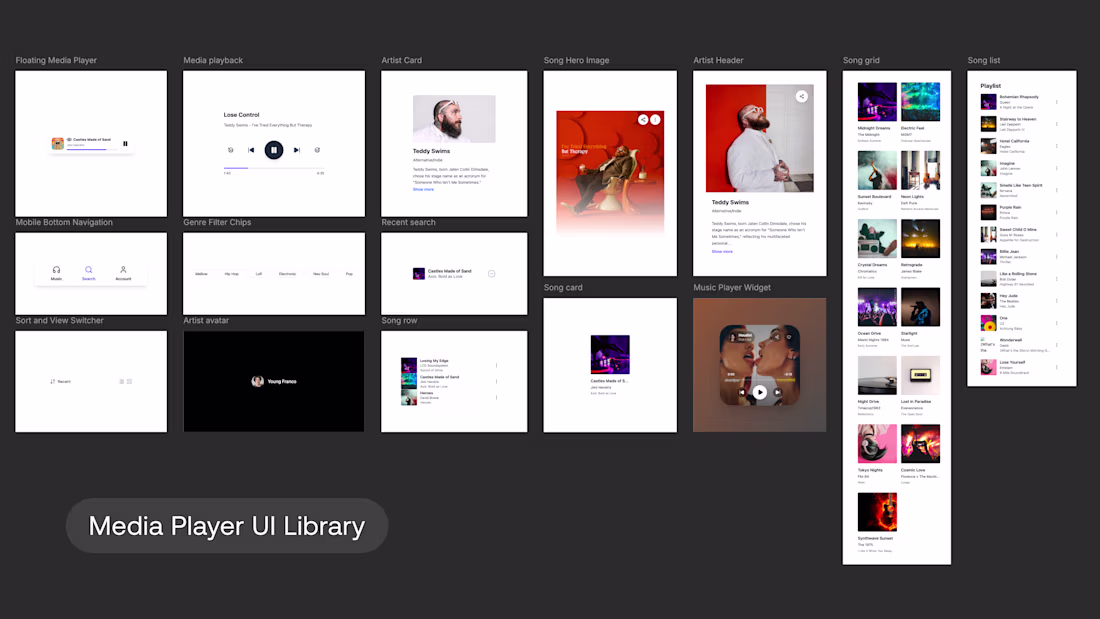Open more options for Billie Jean
Screen dimensions: 1100x619
pyautogui.click(x=1057, y=257)
